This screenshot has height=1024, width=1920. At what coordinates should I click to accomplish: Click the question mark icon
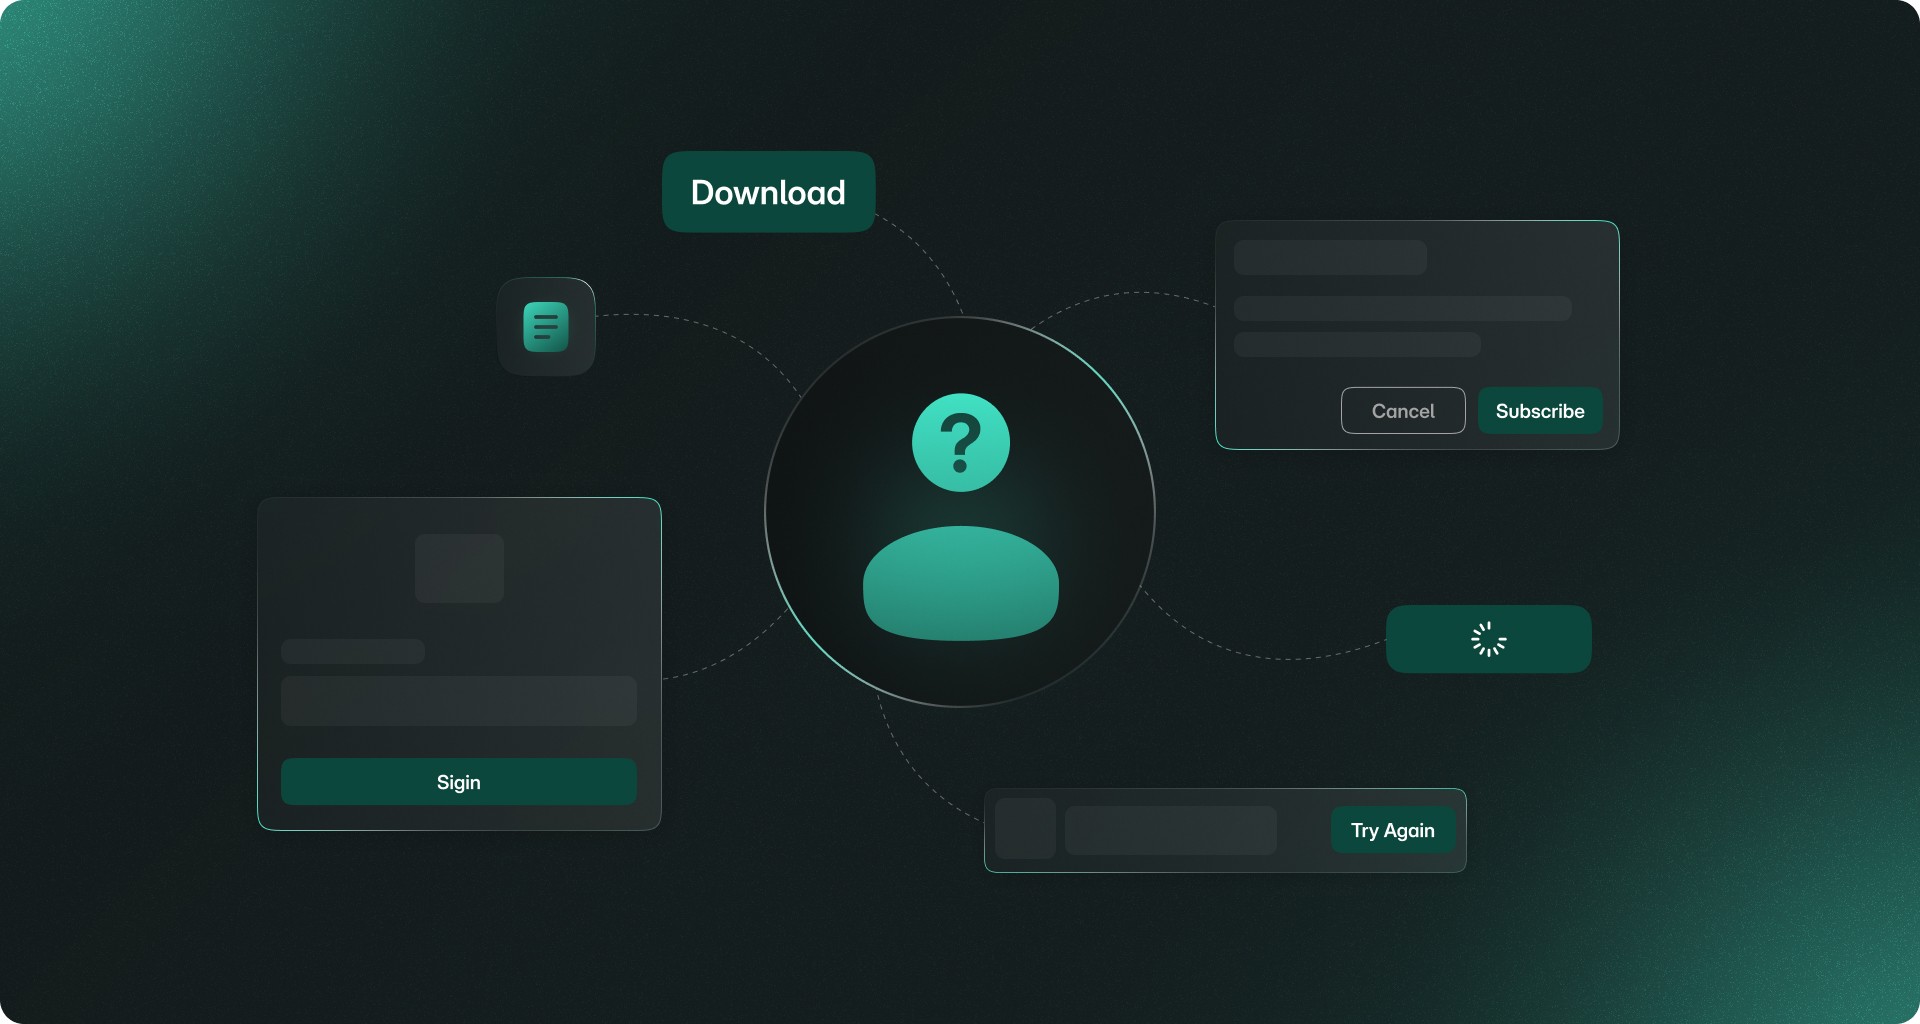pos(961,443)
